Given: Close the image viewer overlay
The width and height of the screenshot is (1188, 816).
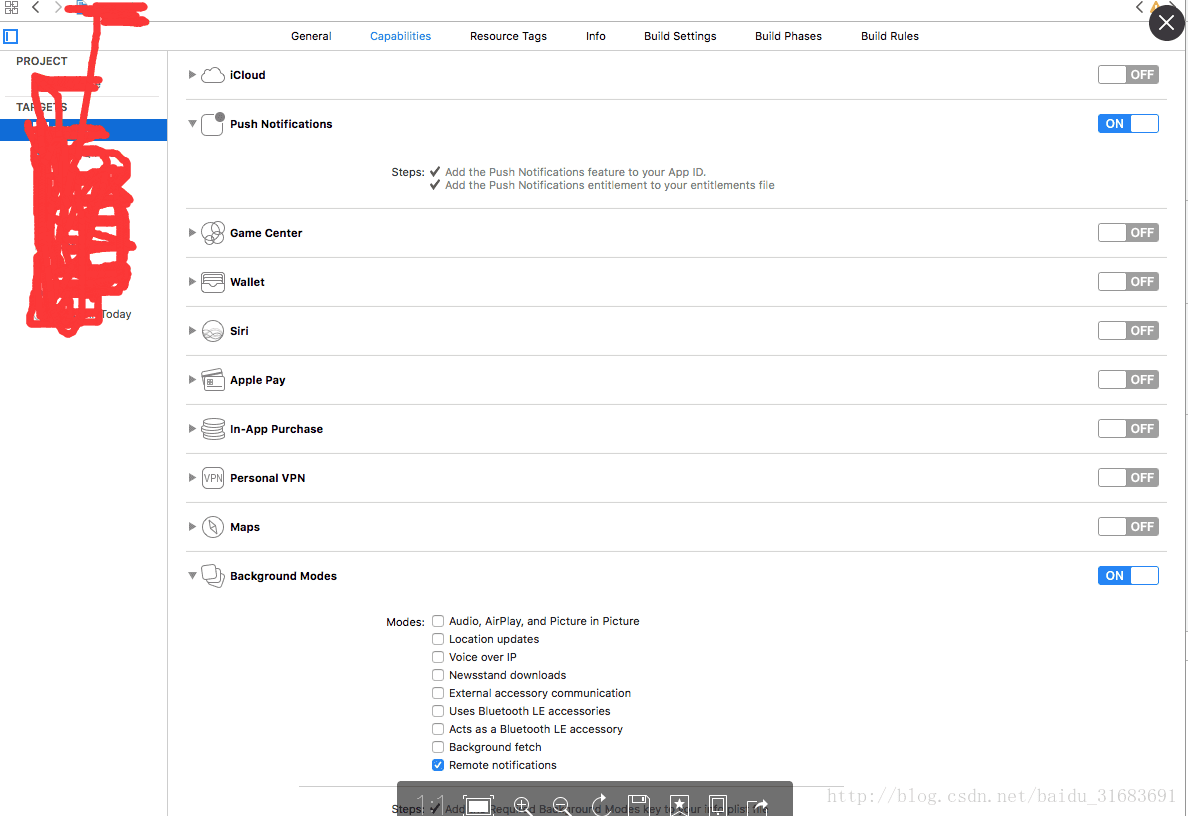Looking at the screenshot, I should pyautogui.click(x=1166, y=23).
